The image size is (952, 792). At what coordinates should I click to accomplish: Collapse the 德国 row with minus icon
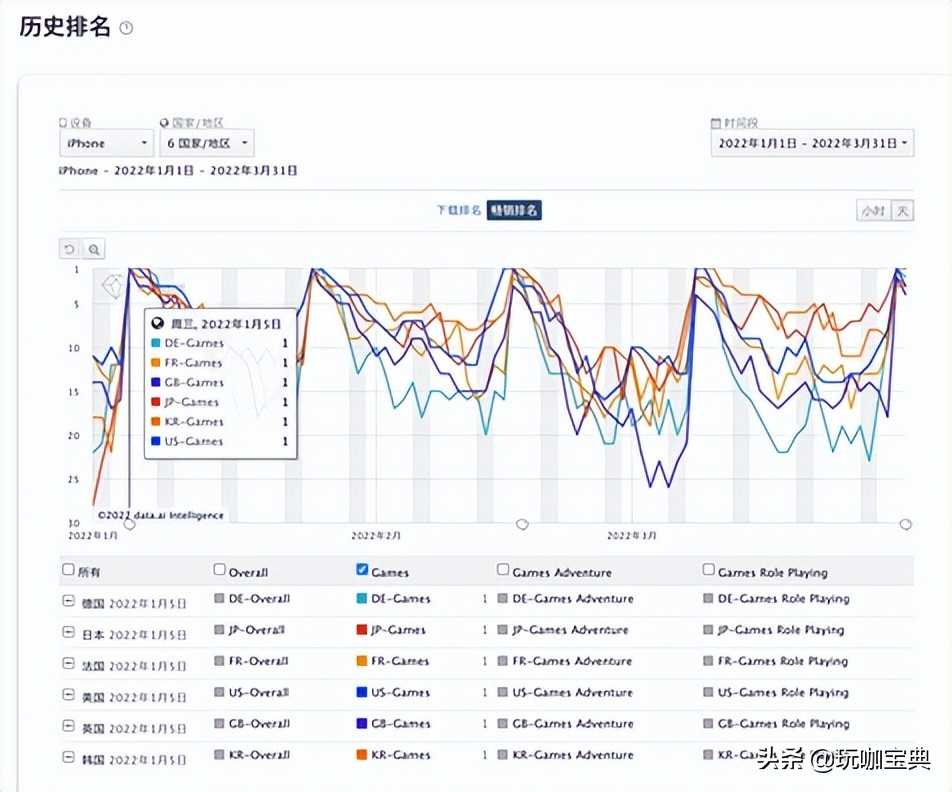69,601
